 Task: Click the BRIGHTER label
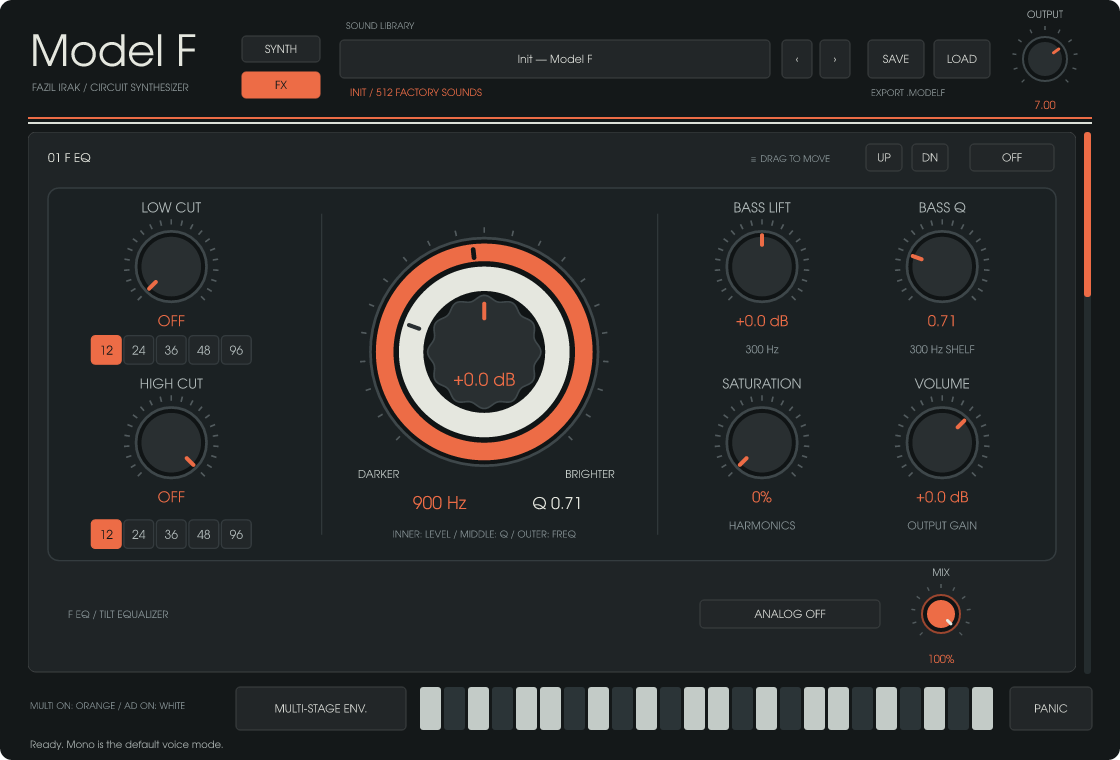(589, 474)
